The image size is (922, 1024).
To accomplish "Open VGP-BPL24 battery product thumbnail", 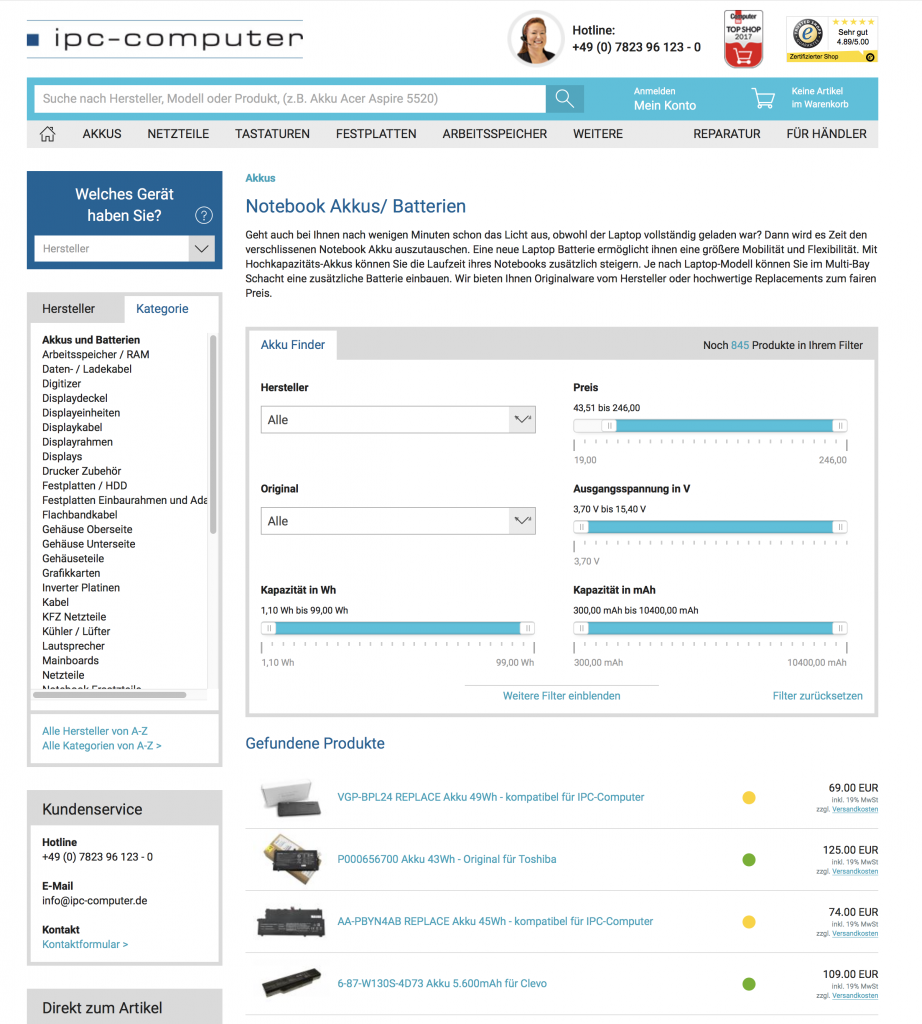I will pos(291,797).
